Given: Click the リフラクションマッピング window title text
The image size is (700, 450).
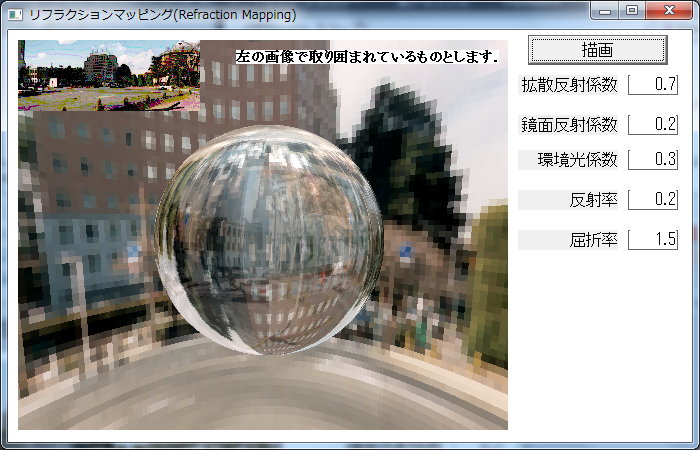Looking at the screenshot, I should pos(162,15).
